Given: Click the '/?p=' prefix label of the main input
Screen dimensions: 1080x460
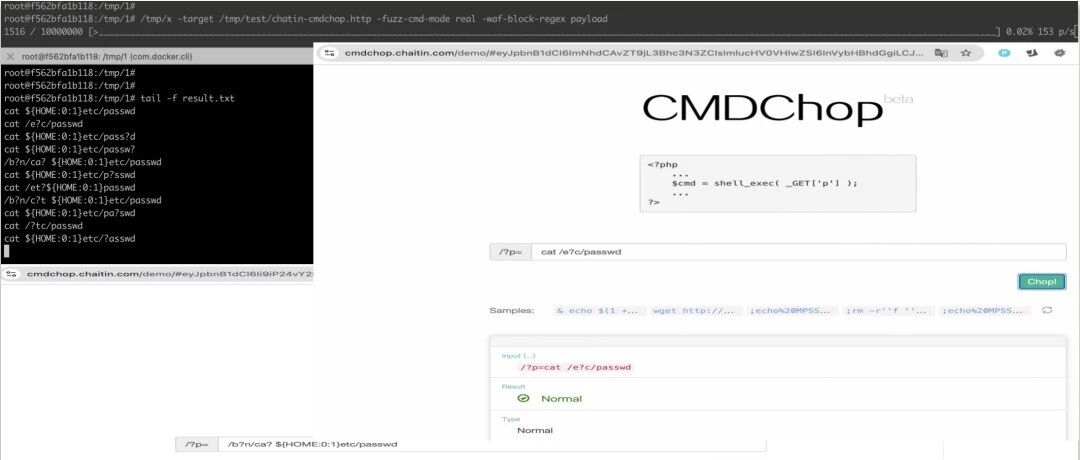Looking at the screenshot, I should 510,252.
